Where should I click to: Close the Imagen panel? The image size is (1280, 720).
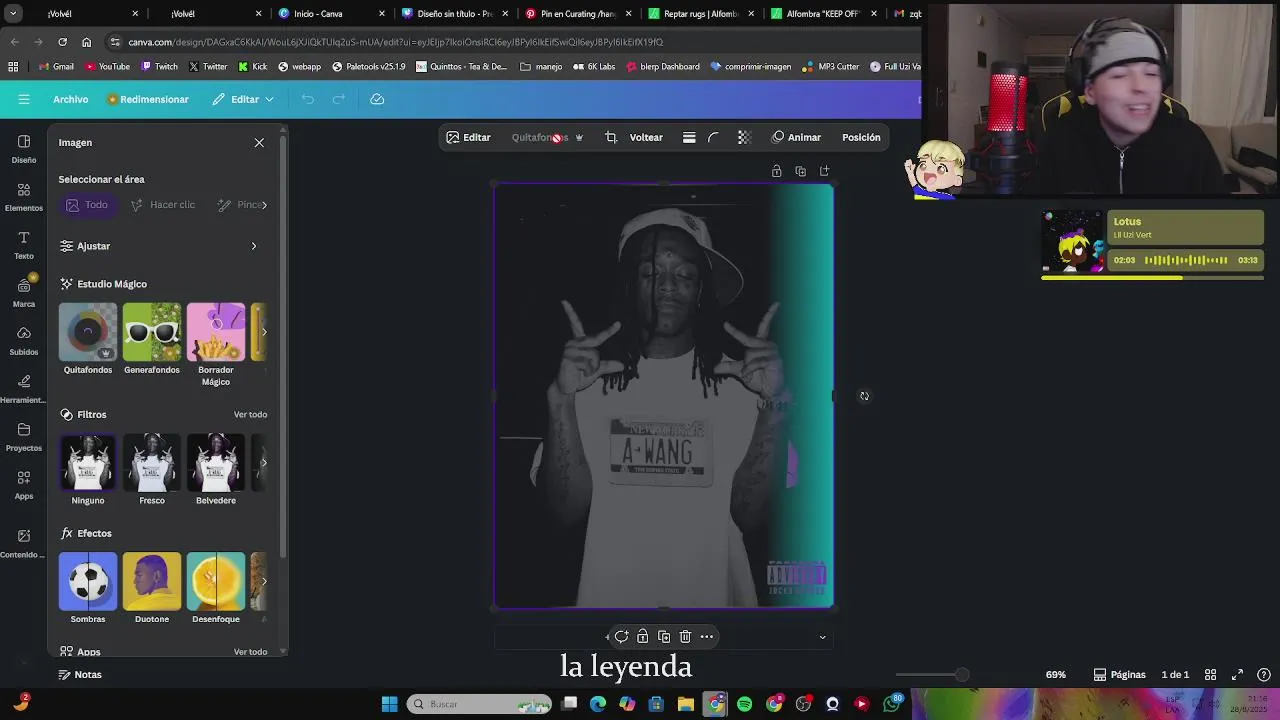point(259,143)
